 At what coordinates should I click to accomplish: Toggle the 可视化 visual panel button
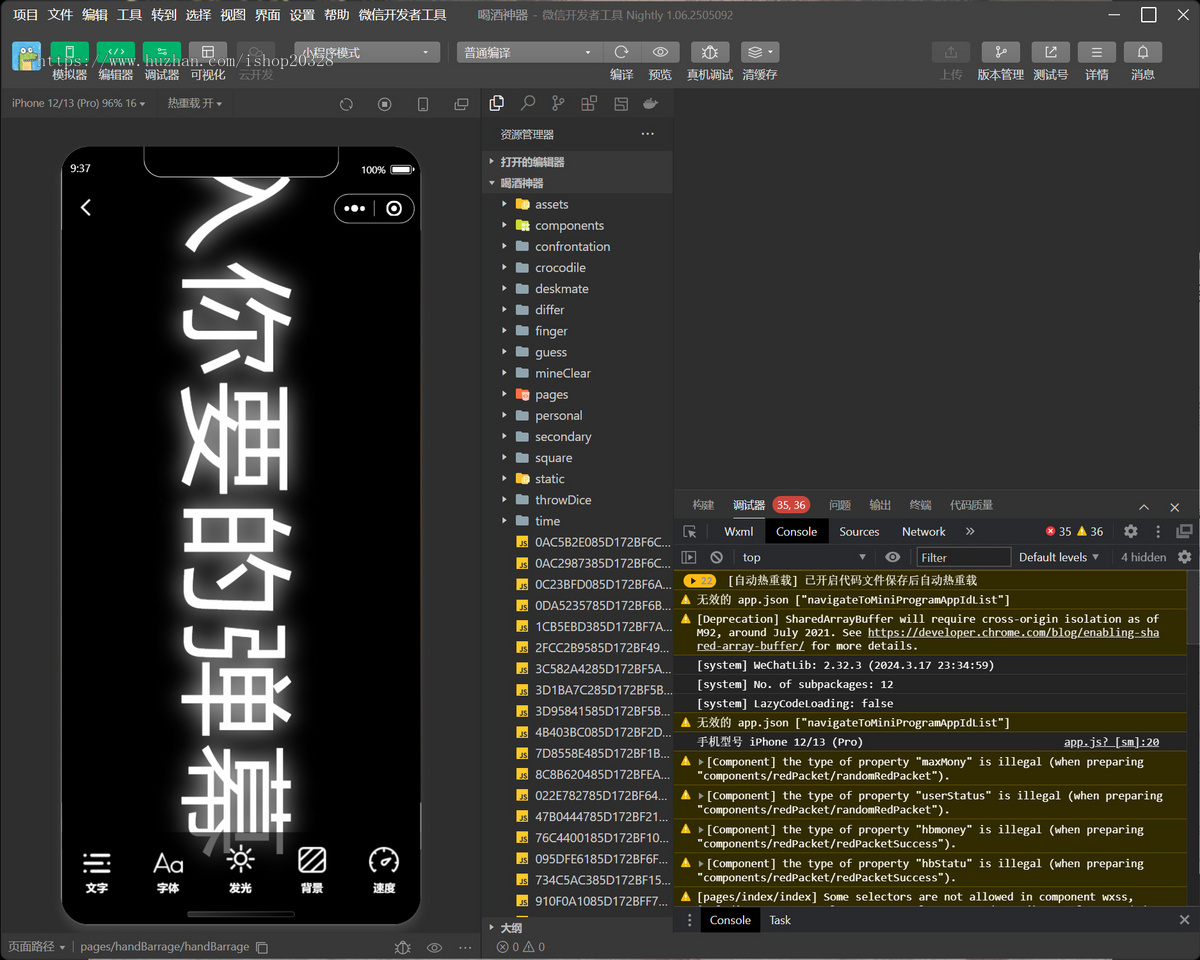[208, 53]
